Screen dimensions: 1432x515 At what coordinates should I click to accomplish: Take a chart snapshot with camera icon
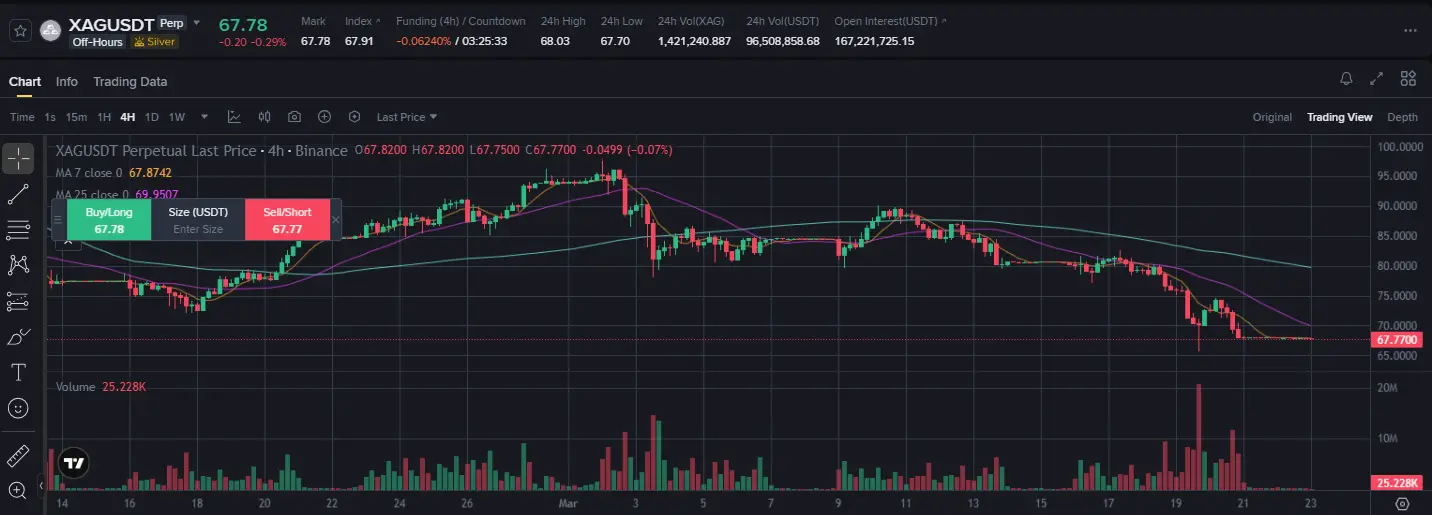coord(294,117)
